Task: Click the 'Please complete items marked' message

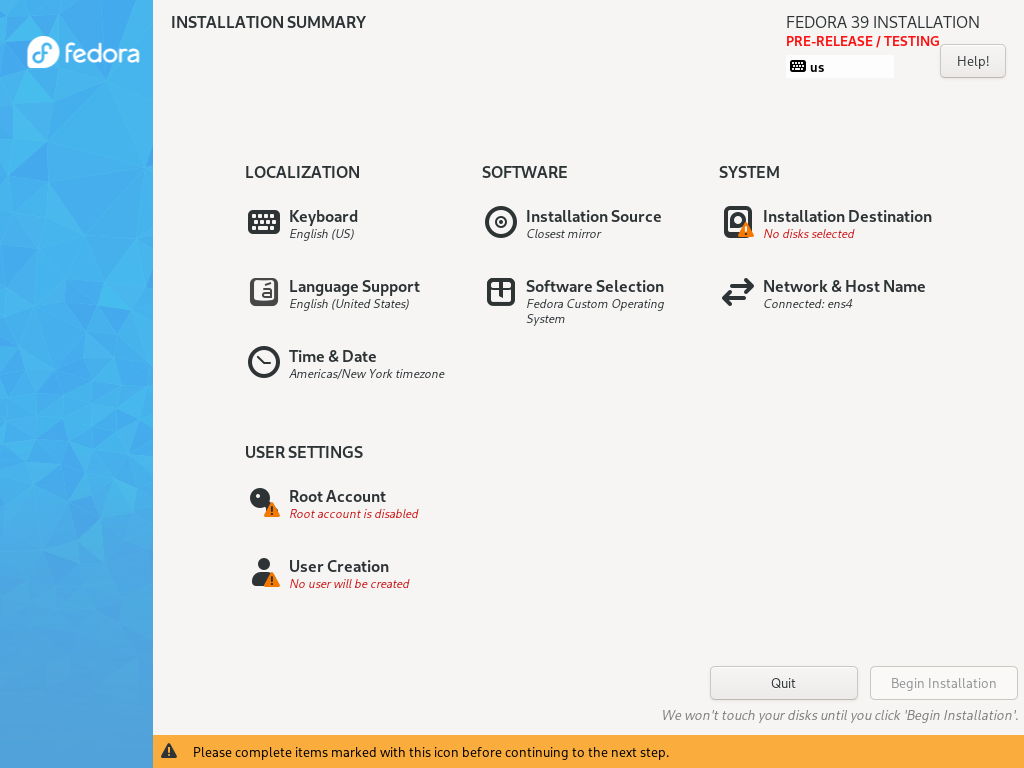Action: (x=431, y=752)
